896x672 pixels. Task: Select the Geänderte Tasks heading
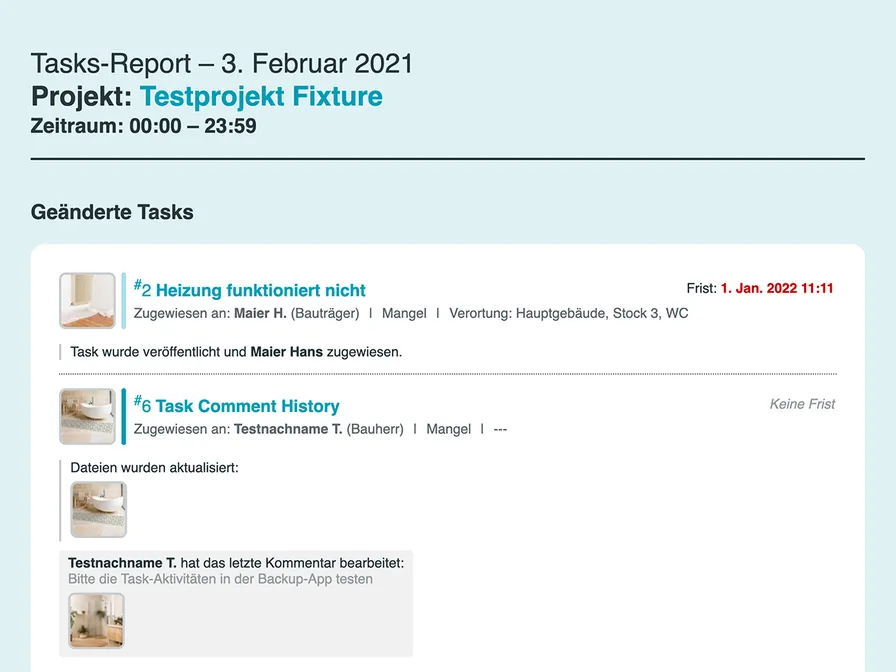pyautogui.click(x=112, y=212)
